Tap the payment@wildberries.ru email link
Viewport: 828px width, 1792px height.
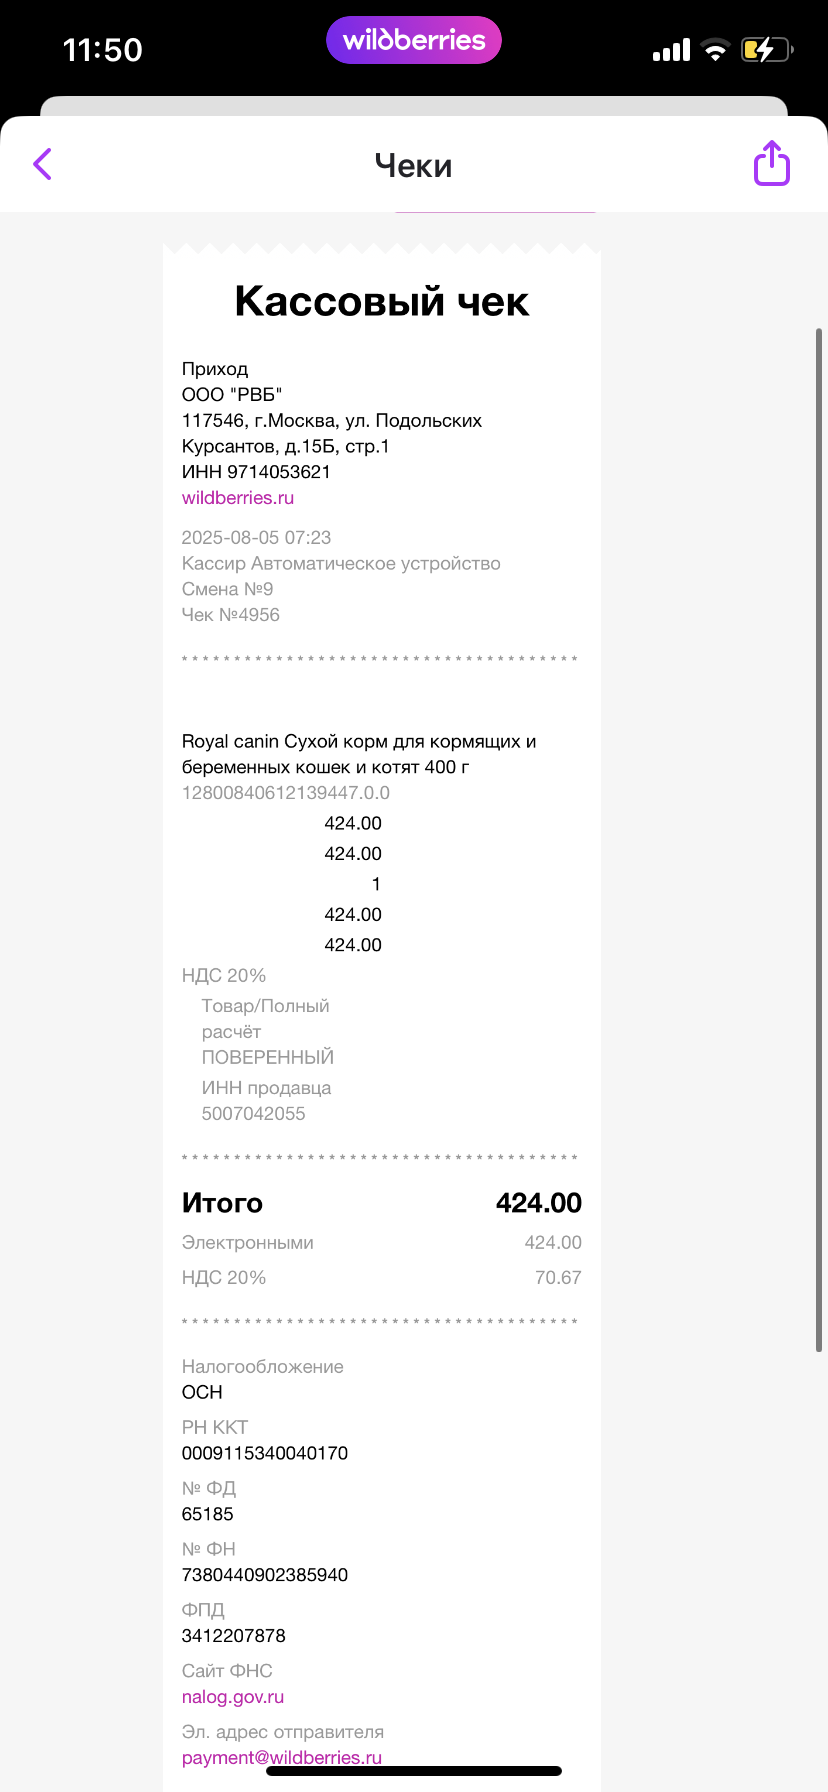click(282, 1757)
